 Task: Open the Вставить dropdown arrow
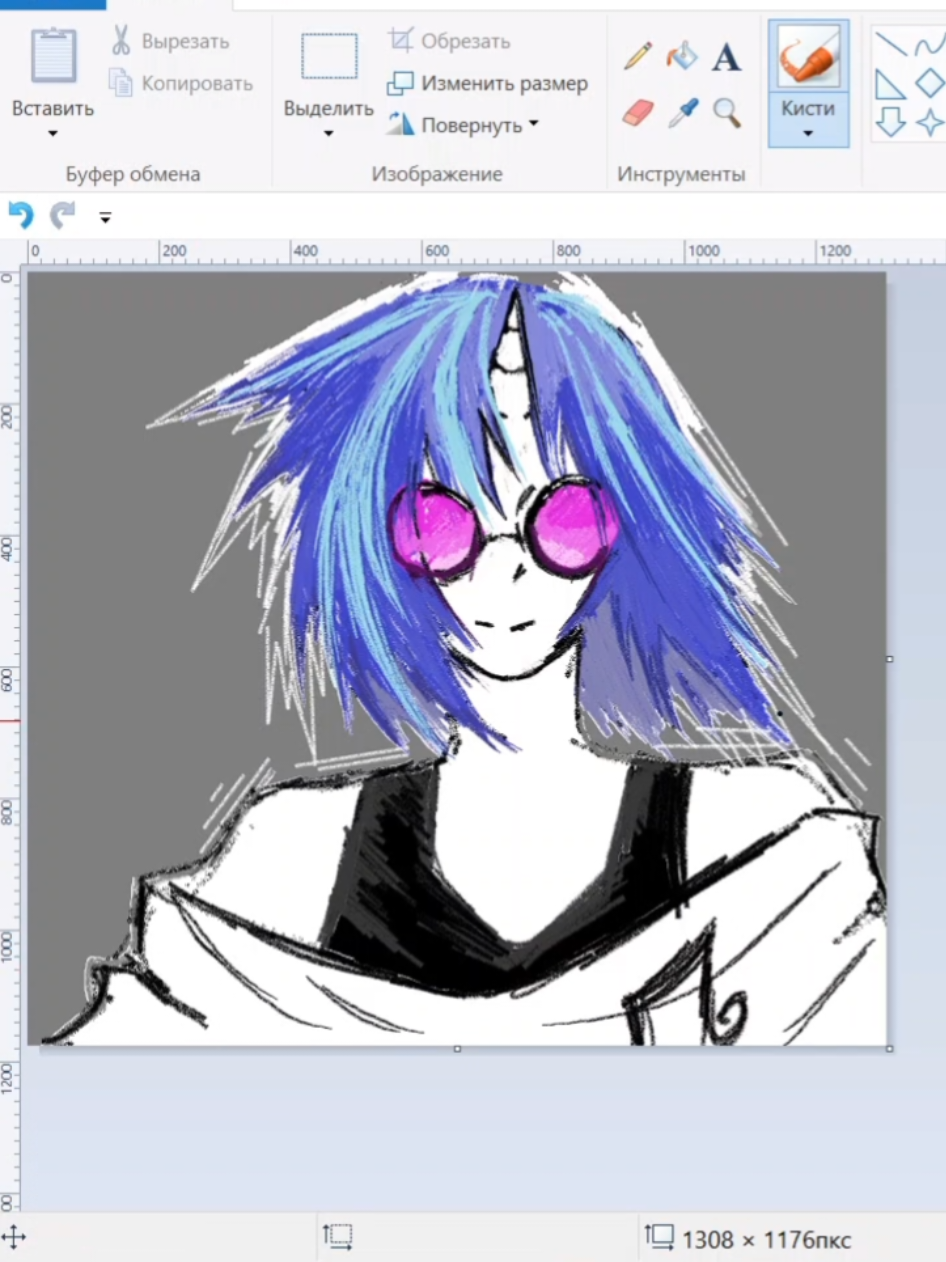(x=53, y=133)
